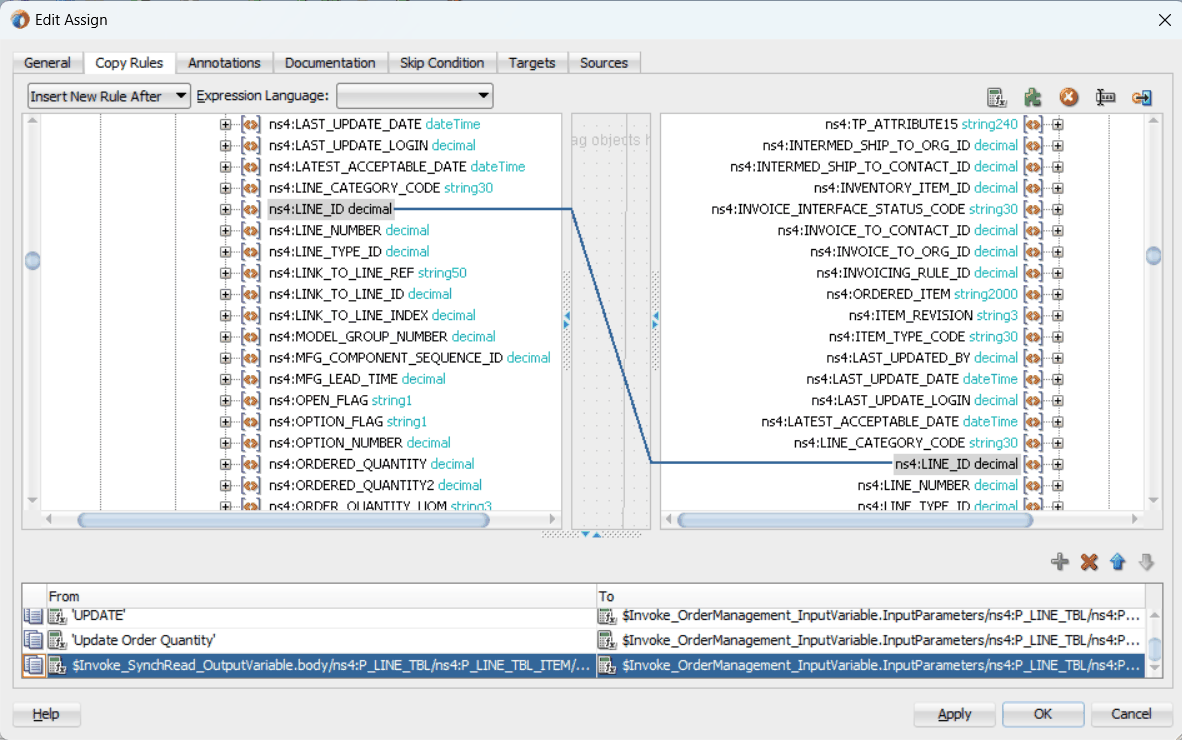1182x740 pixels.
Task: Click element icon next to left ns4:LINE_ID
Action: 251,209
